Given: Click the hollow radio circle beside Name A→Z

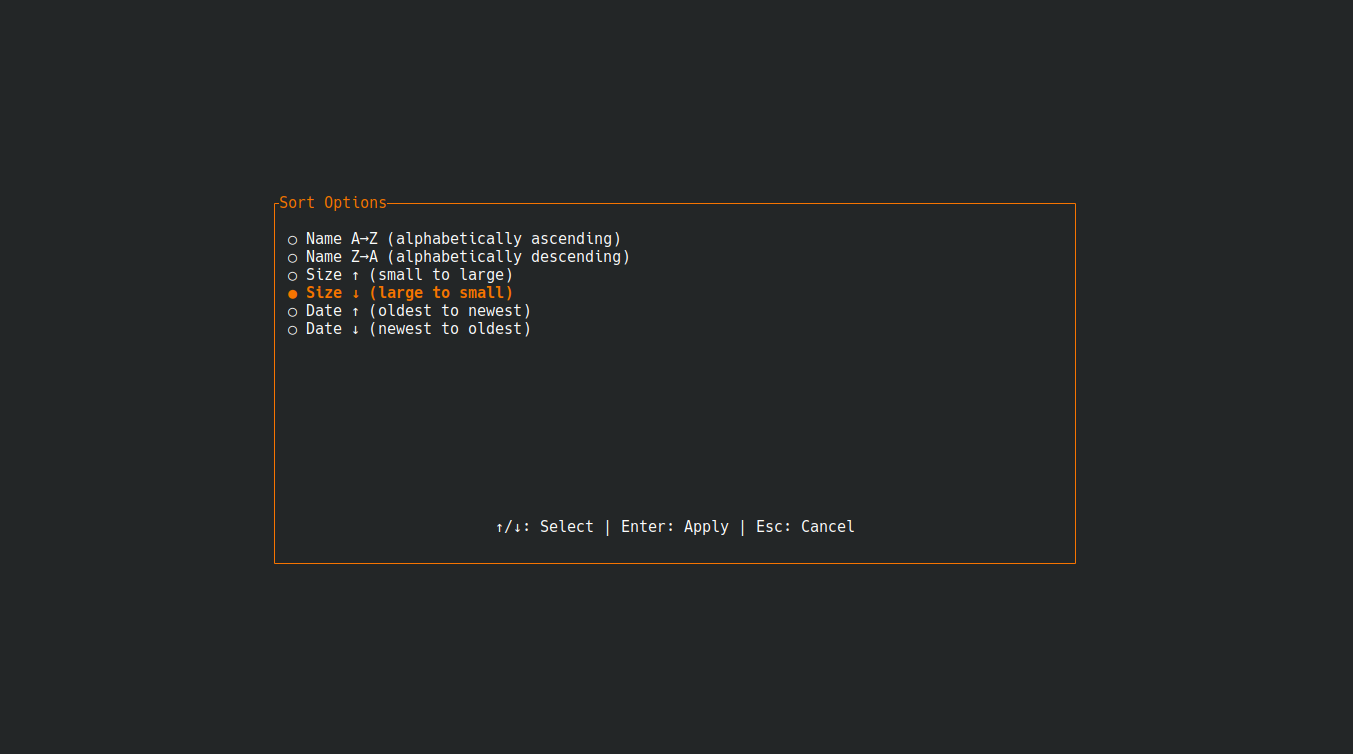Looking at the screenshot, I should pyautogui.click(x=292, y=239).
